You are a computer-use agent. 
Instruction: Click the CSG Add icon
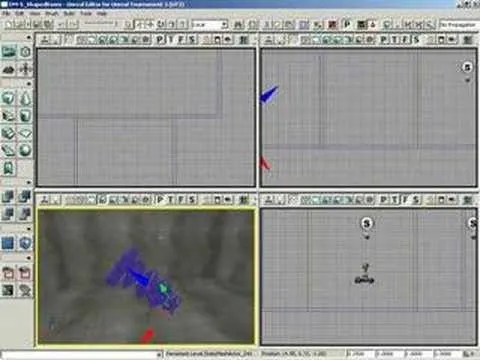pyautogui.click(x=9, y=196)
